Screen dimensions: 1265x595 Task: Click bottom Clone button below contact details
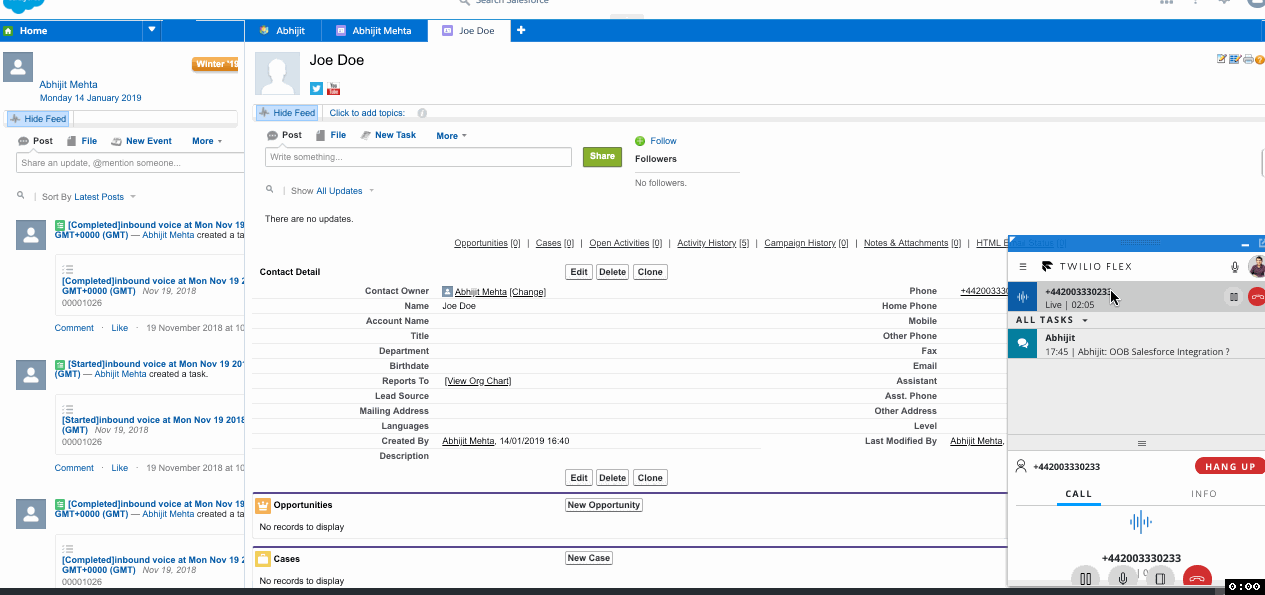point(650,478)
